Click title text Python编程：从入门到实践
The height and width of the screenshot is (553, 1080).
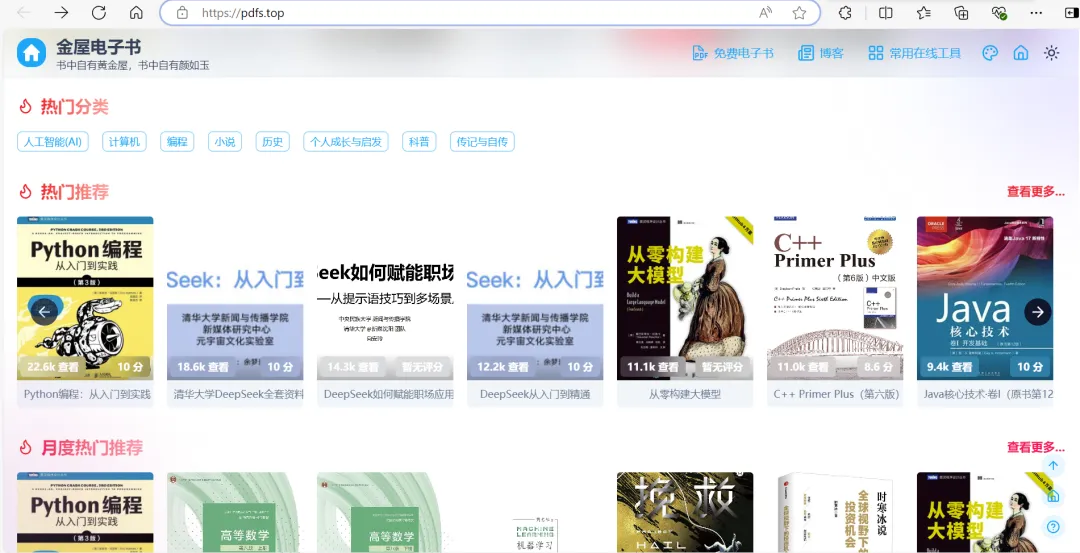click(87, 395)
